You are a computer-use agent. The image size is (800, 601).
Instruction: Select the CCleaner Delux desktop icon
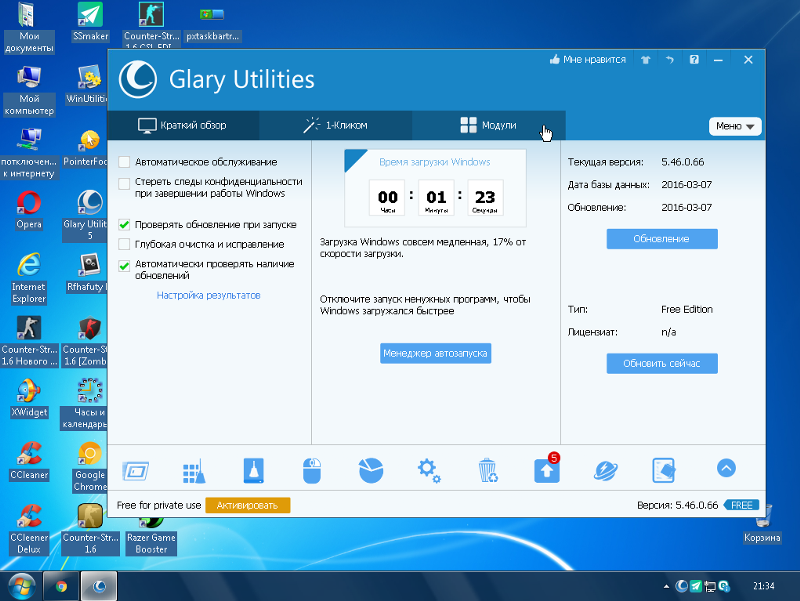point(29,529)
